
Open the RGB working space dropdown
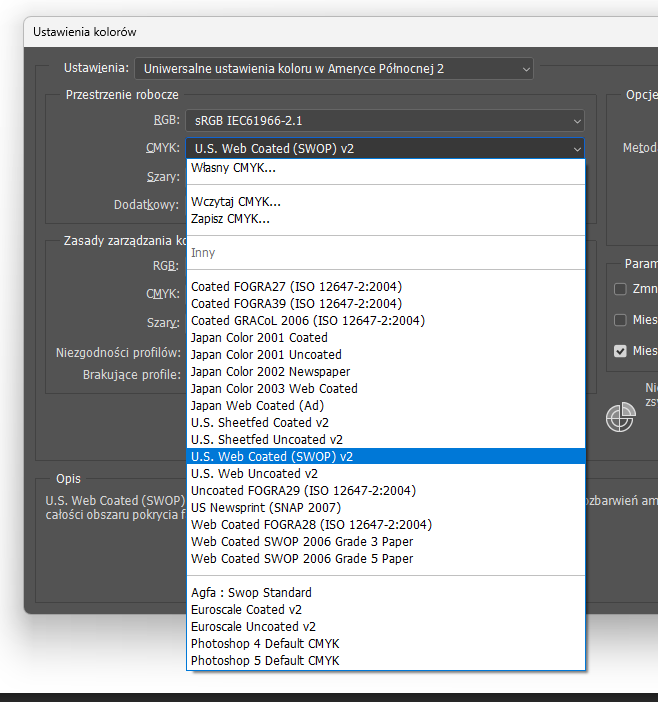point(385,121)
